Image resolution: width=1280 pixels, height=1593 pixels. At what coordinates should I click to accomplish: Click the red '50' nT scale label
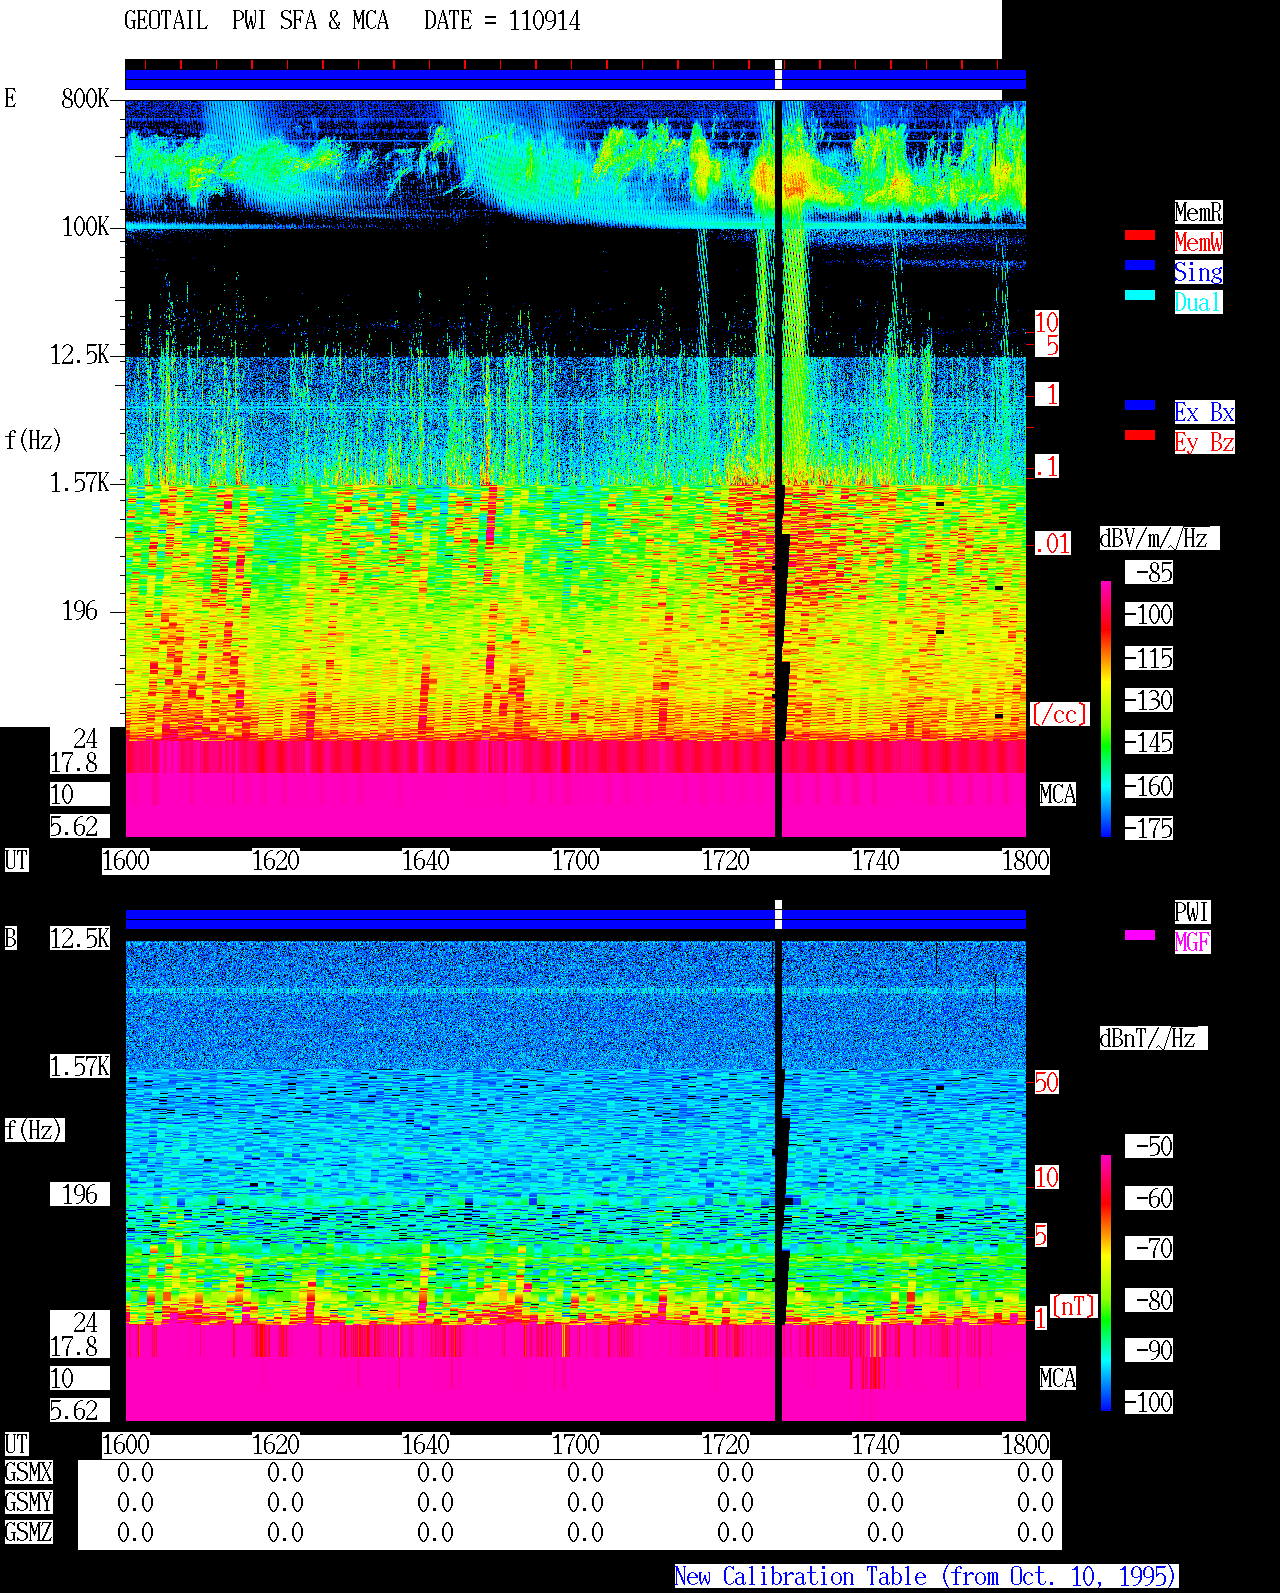1046,1082
